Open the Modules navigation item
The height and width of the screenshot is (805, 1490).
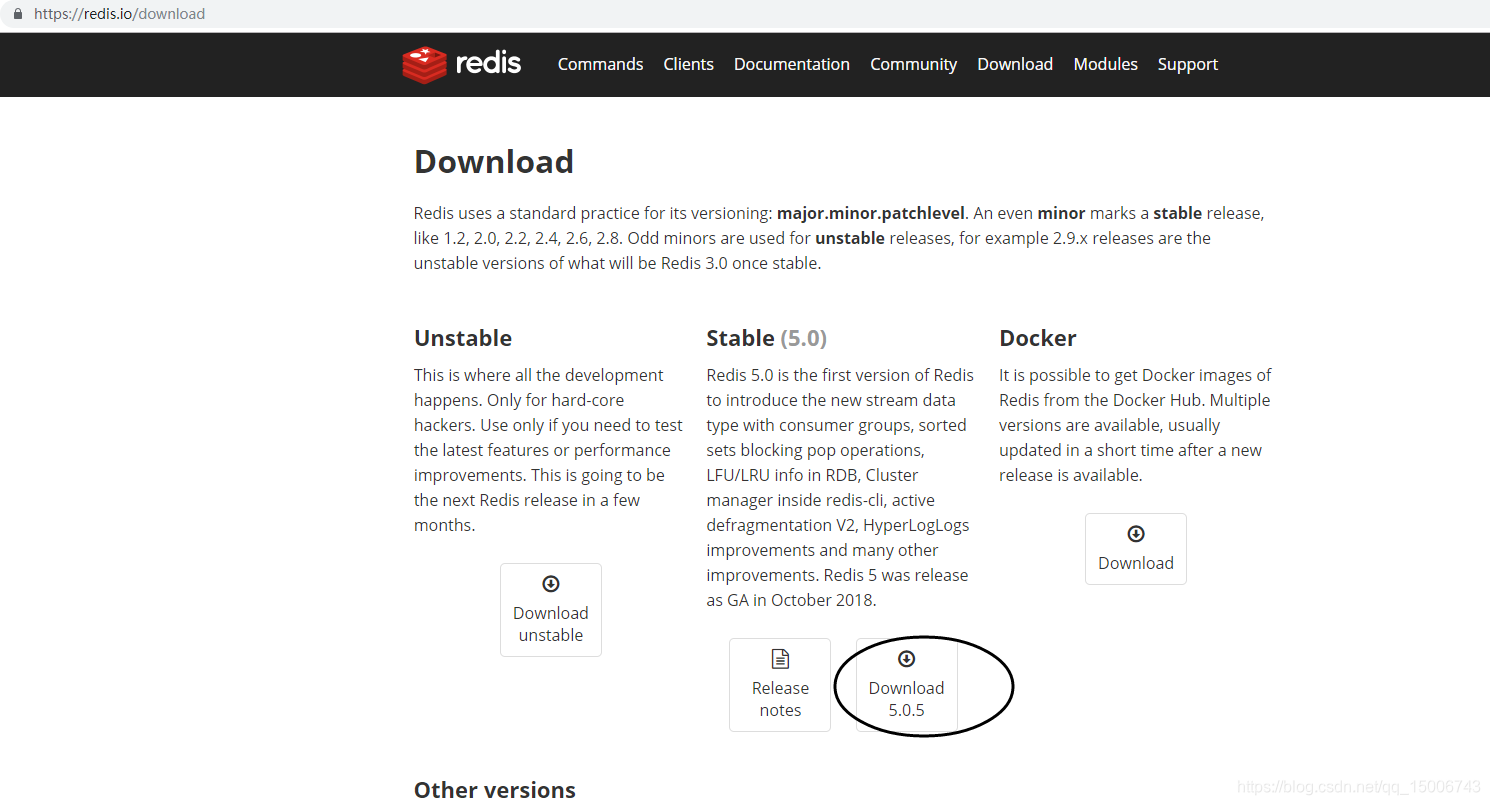click(x=1105, y=64)
